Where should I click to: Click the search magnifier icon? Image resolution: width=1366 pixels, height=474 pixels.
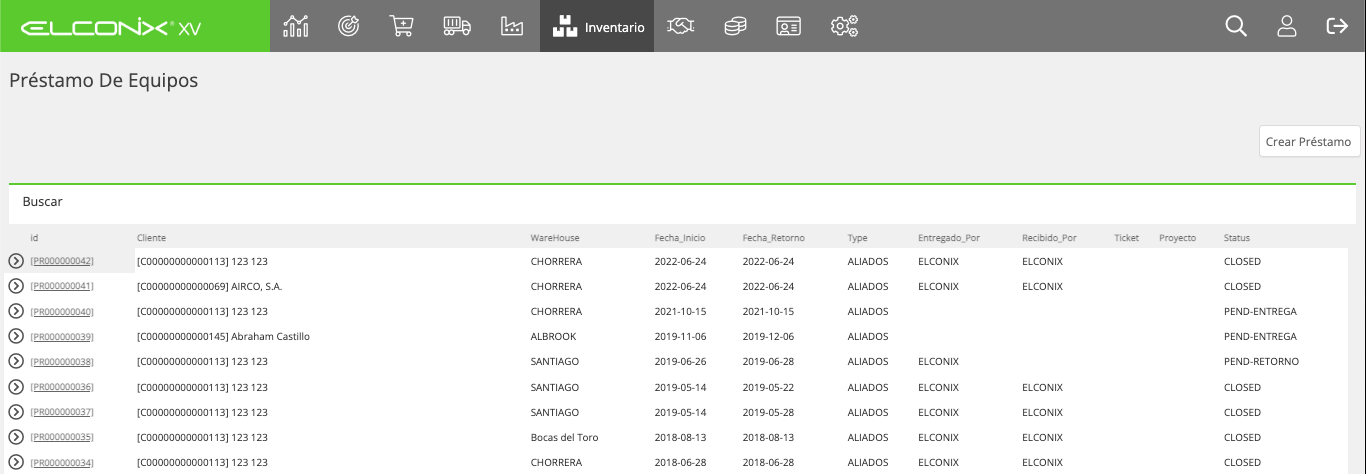1236,26
